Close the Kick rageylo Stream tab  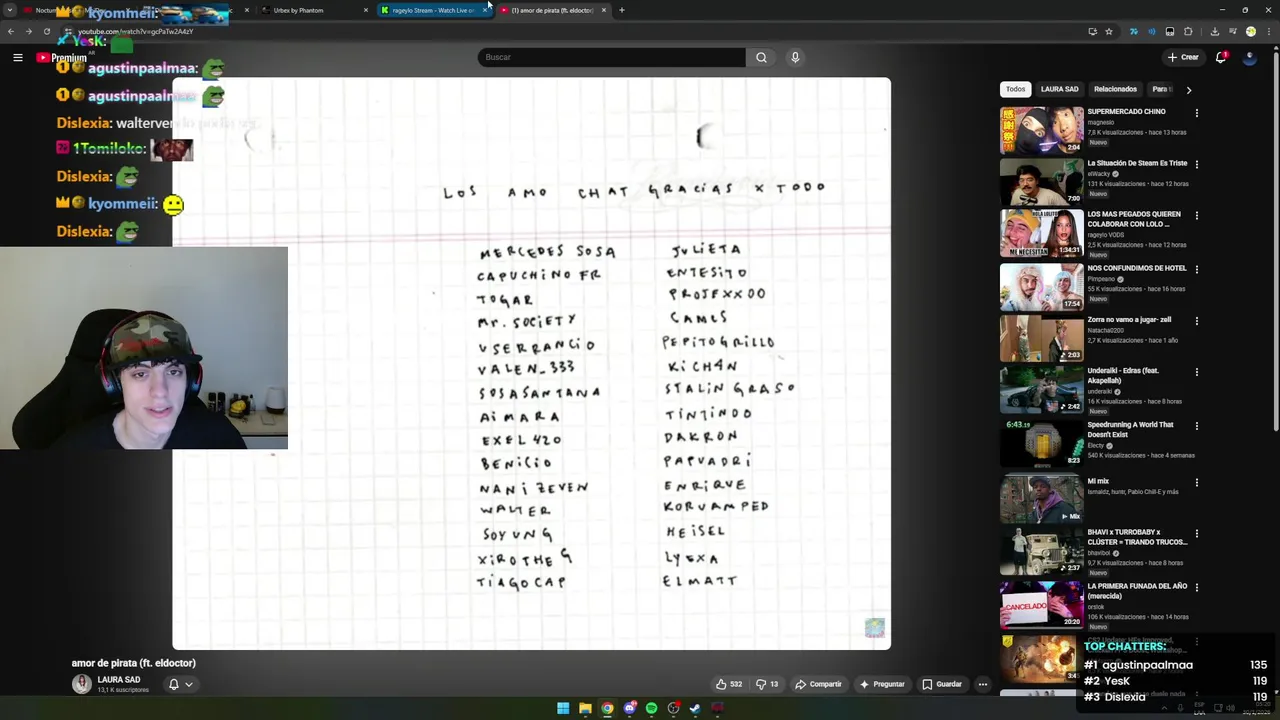pyautogui.click(x=485, y=10)
